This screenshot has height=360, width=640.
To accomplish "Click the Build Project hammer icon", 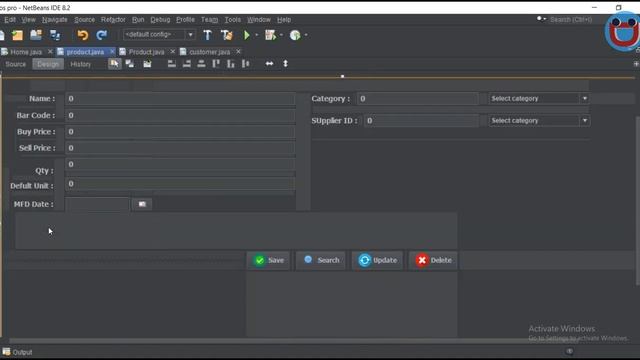I will (207, 35).
